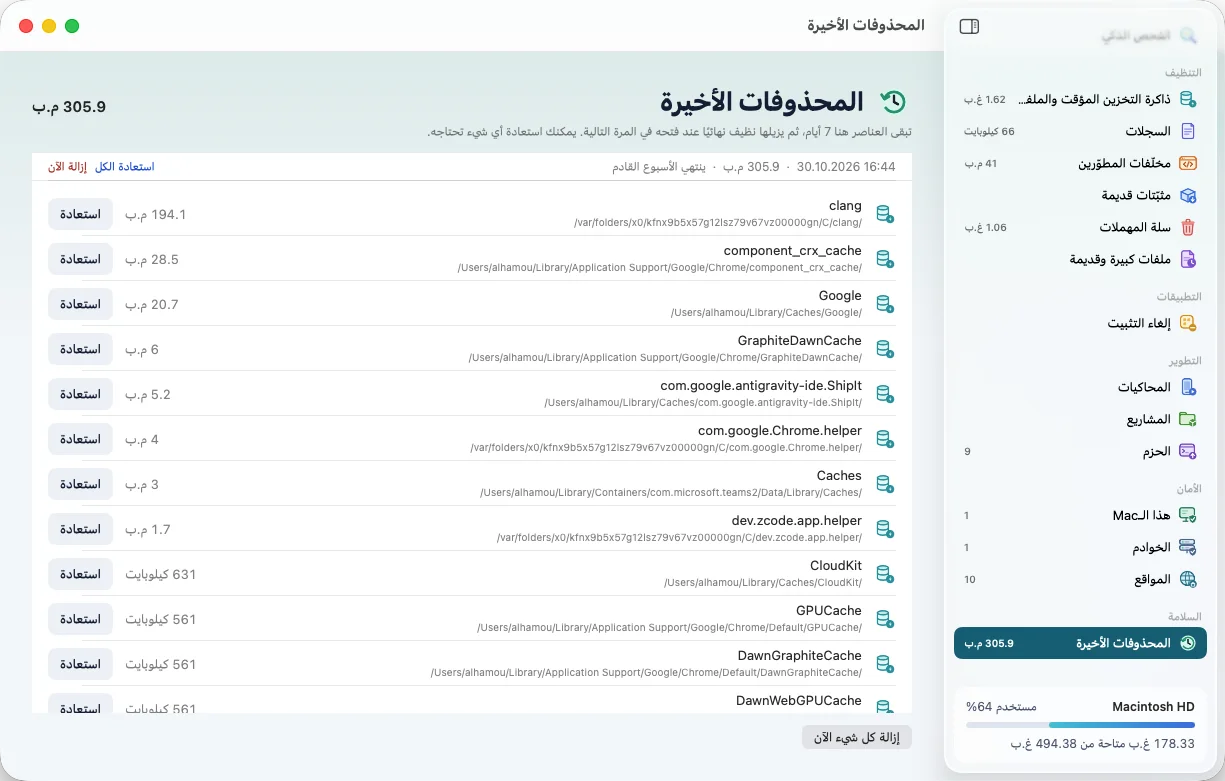Open إلغاء التثبيت sidebar item
This screenshot has width=1225, height=781.
click(1080, 323)
